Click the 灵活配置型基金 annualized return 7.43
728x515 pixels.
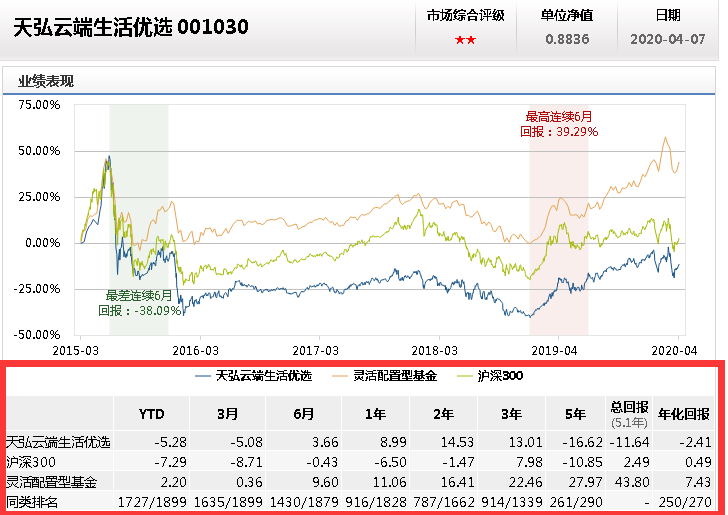pos(698,482)
